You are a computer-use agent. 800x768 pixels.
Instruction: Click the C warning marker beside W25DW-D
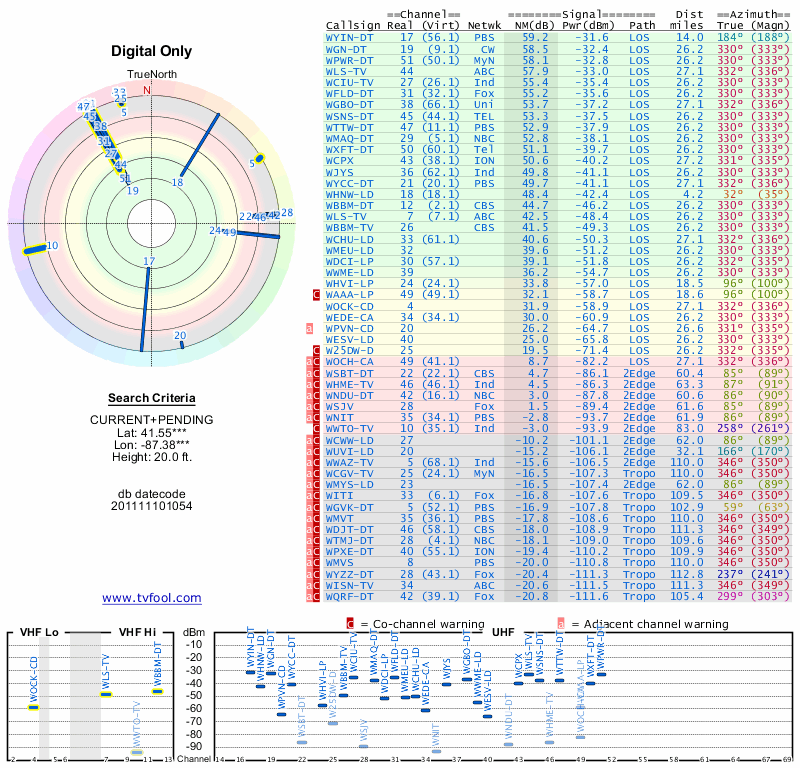(316, 351)
